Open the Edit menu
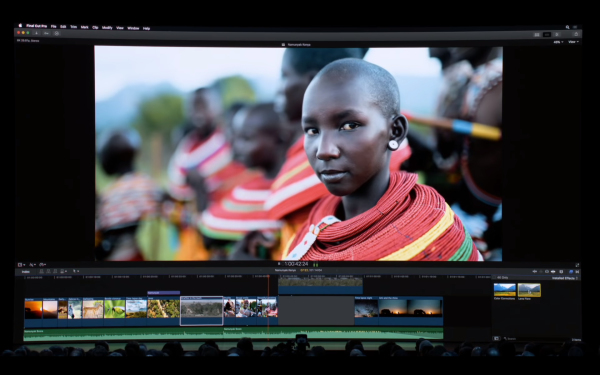The image size is (600, 375). coord(63,27)
